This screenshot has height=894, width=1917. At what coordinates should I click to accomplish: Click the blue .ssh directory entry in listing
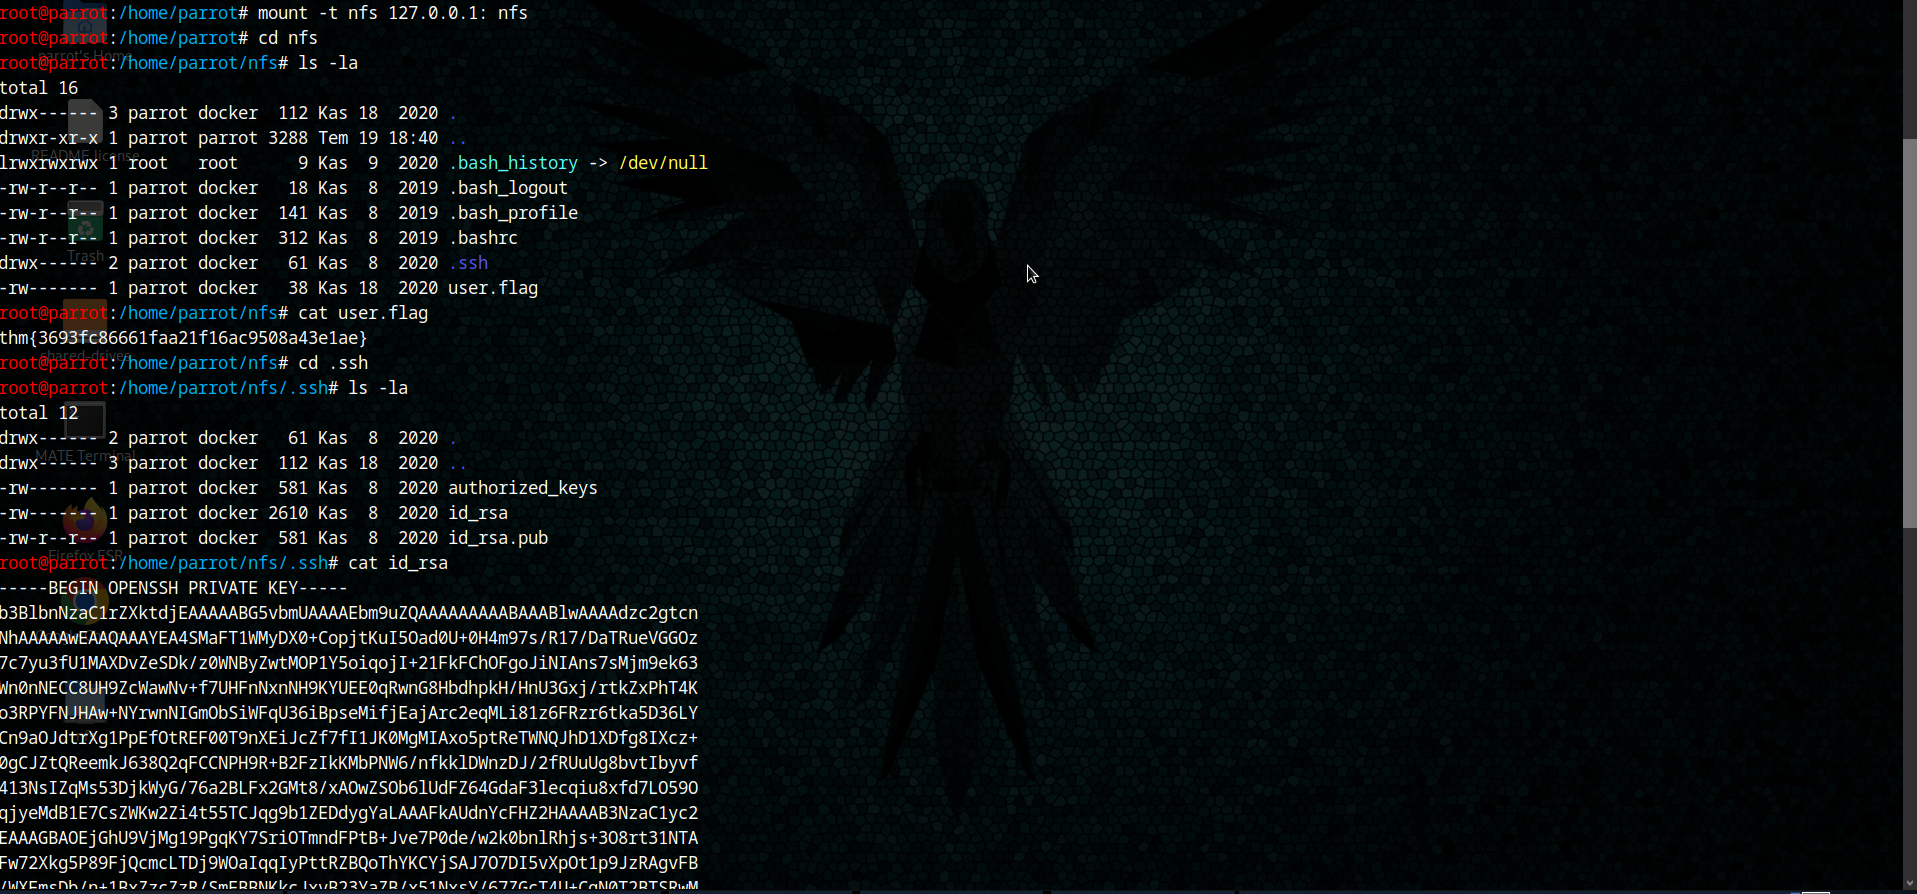(x=468, y=263)
